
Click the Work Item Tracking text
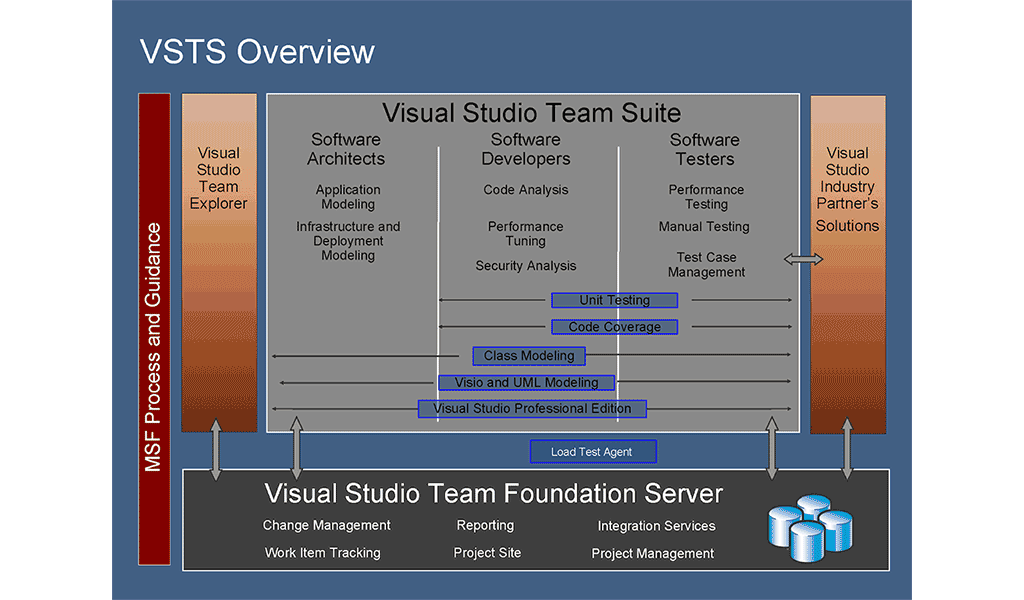[323, 552]
